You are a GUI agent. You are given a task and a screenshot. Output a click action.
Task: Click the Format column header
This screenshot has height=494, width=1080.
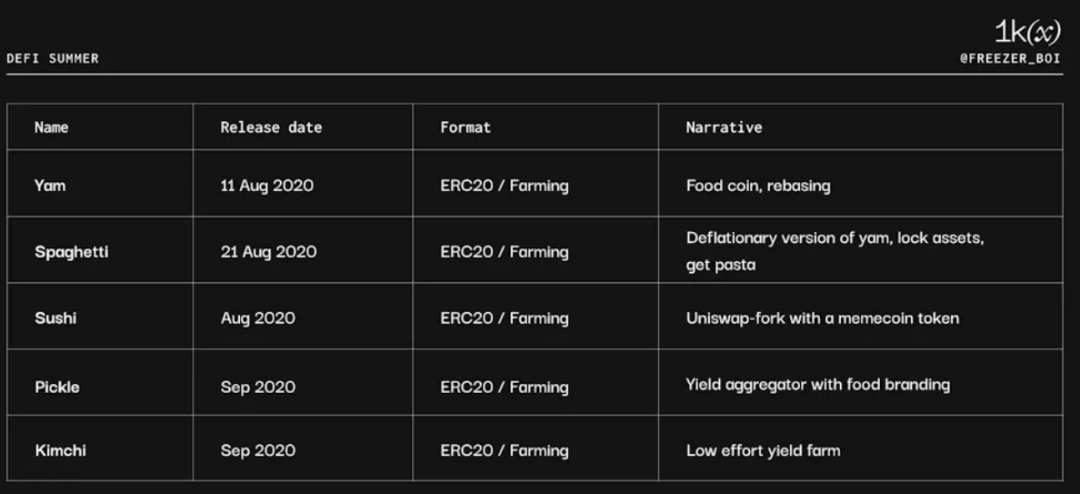pos(466,127)
